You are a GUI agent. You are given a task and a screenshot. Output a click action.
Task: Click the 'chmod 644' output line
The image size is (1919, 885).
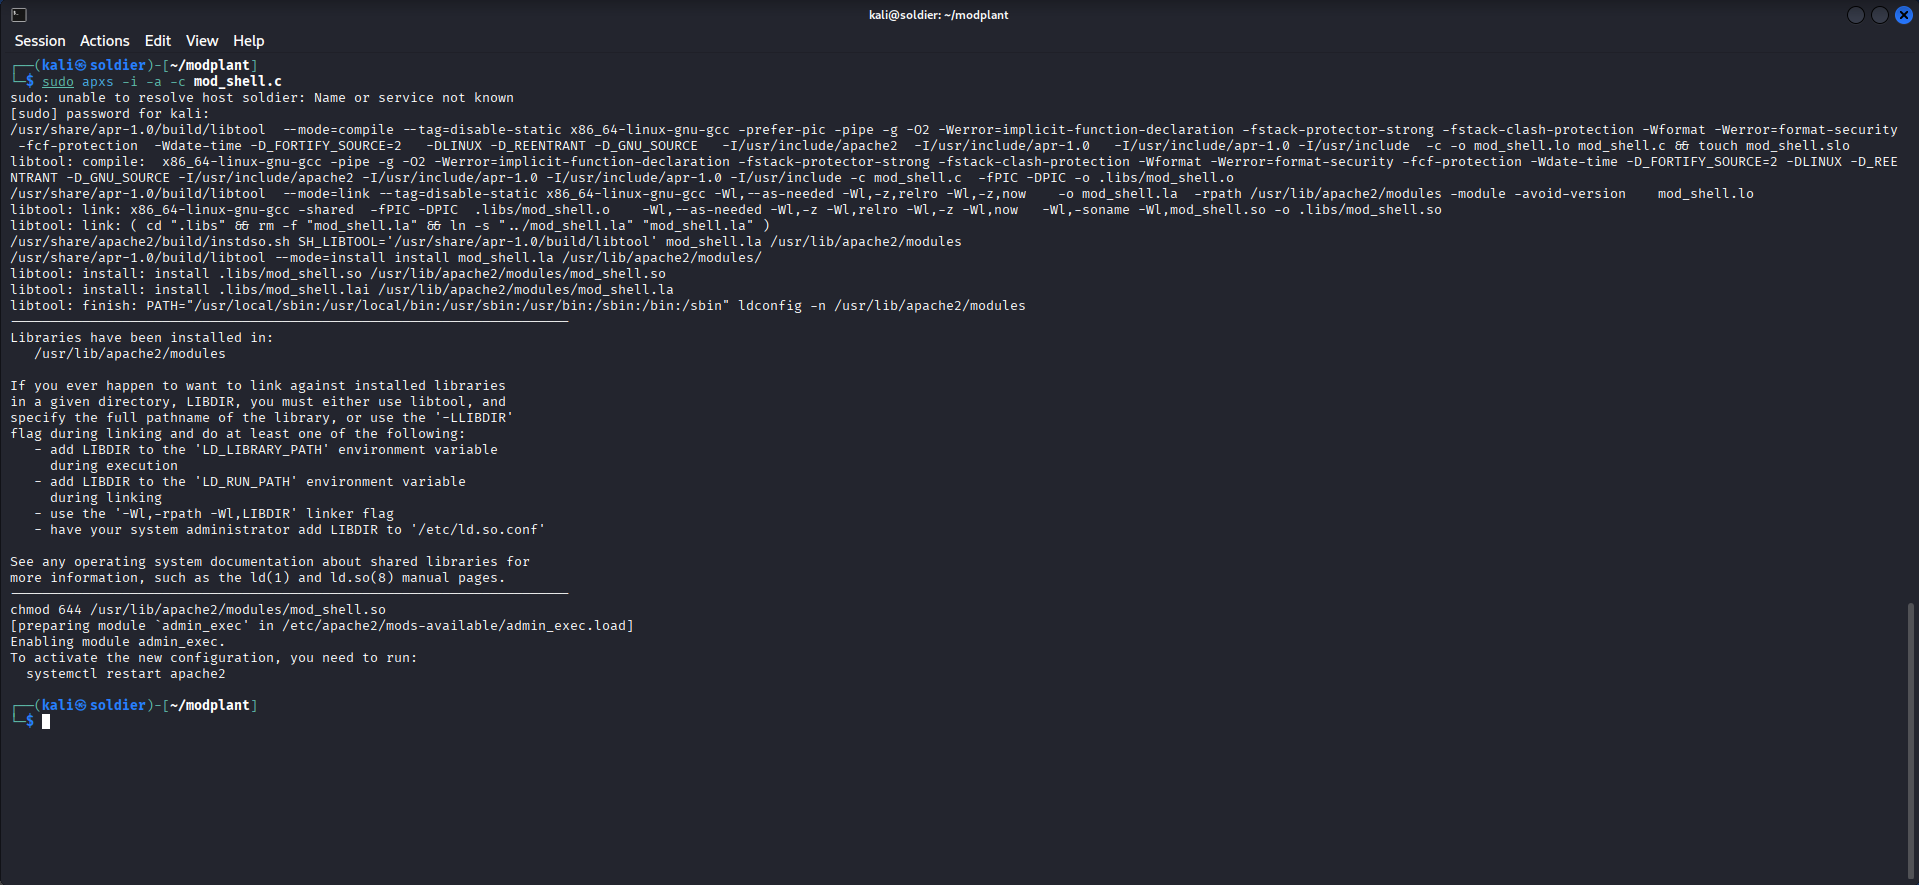[198, 610]
